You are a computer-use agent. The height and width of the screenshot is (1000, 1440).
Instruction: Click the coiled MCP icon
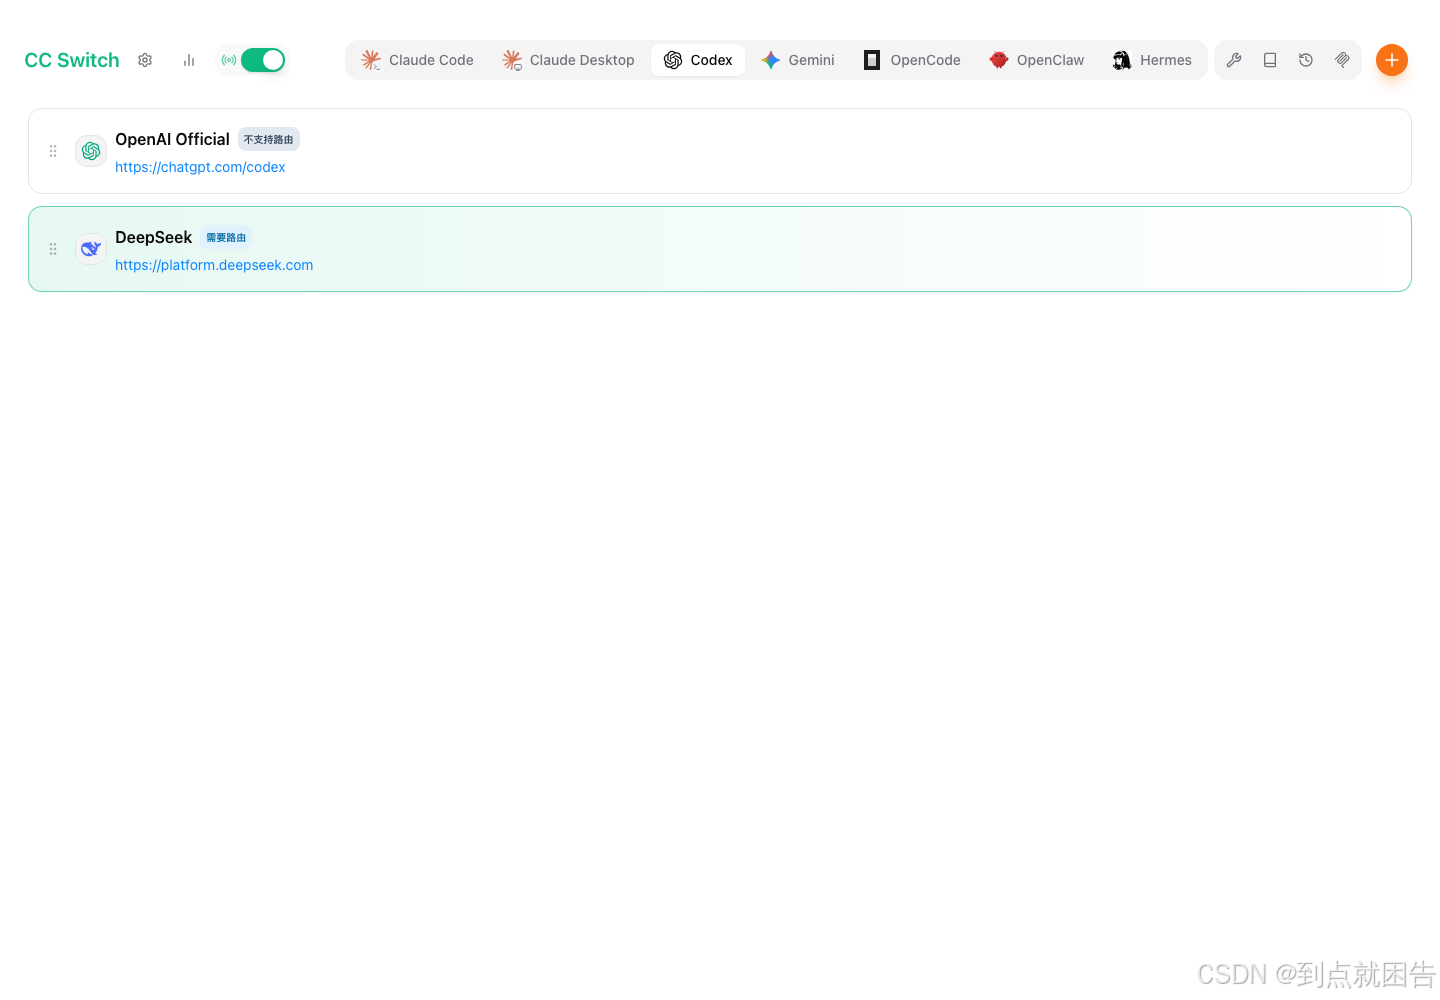click(x=1342, y=60)
